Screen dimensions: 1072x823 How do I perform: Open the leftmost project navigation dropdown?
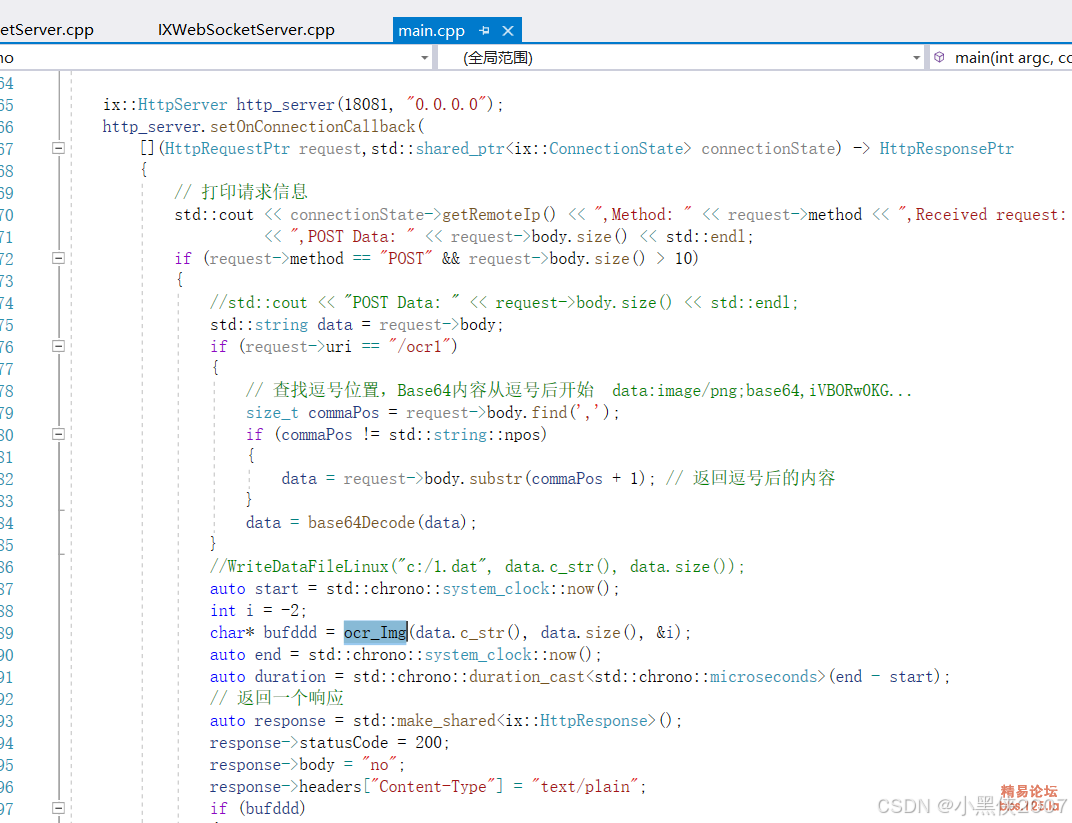coord(424,58)
